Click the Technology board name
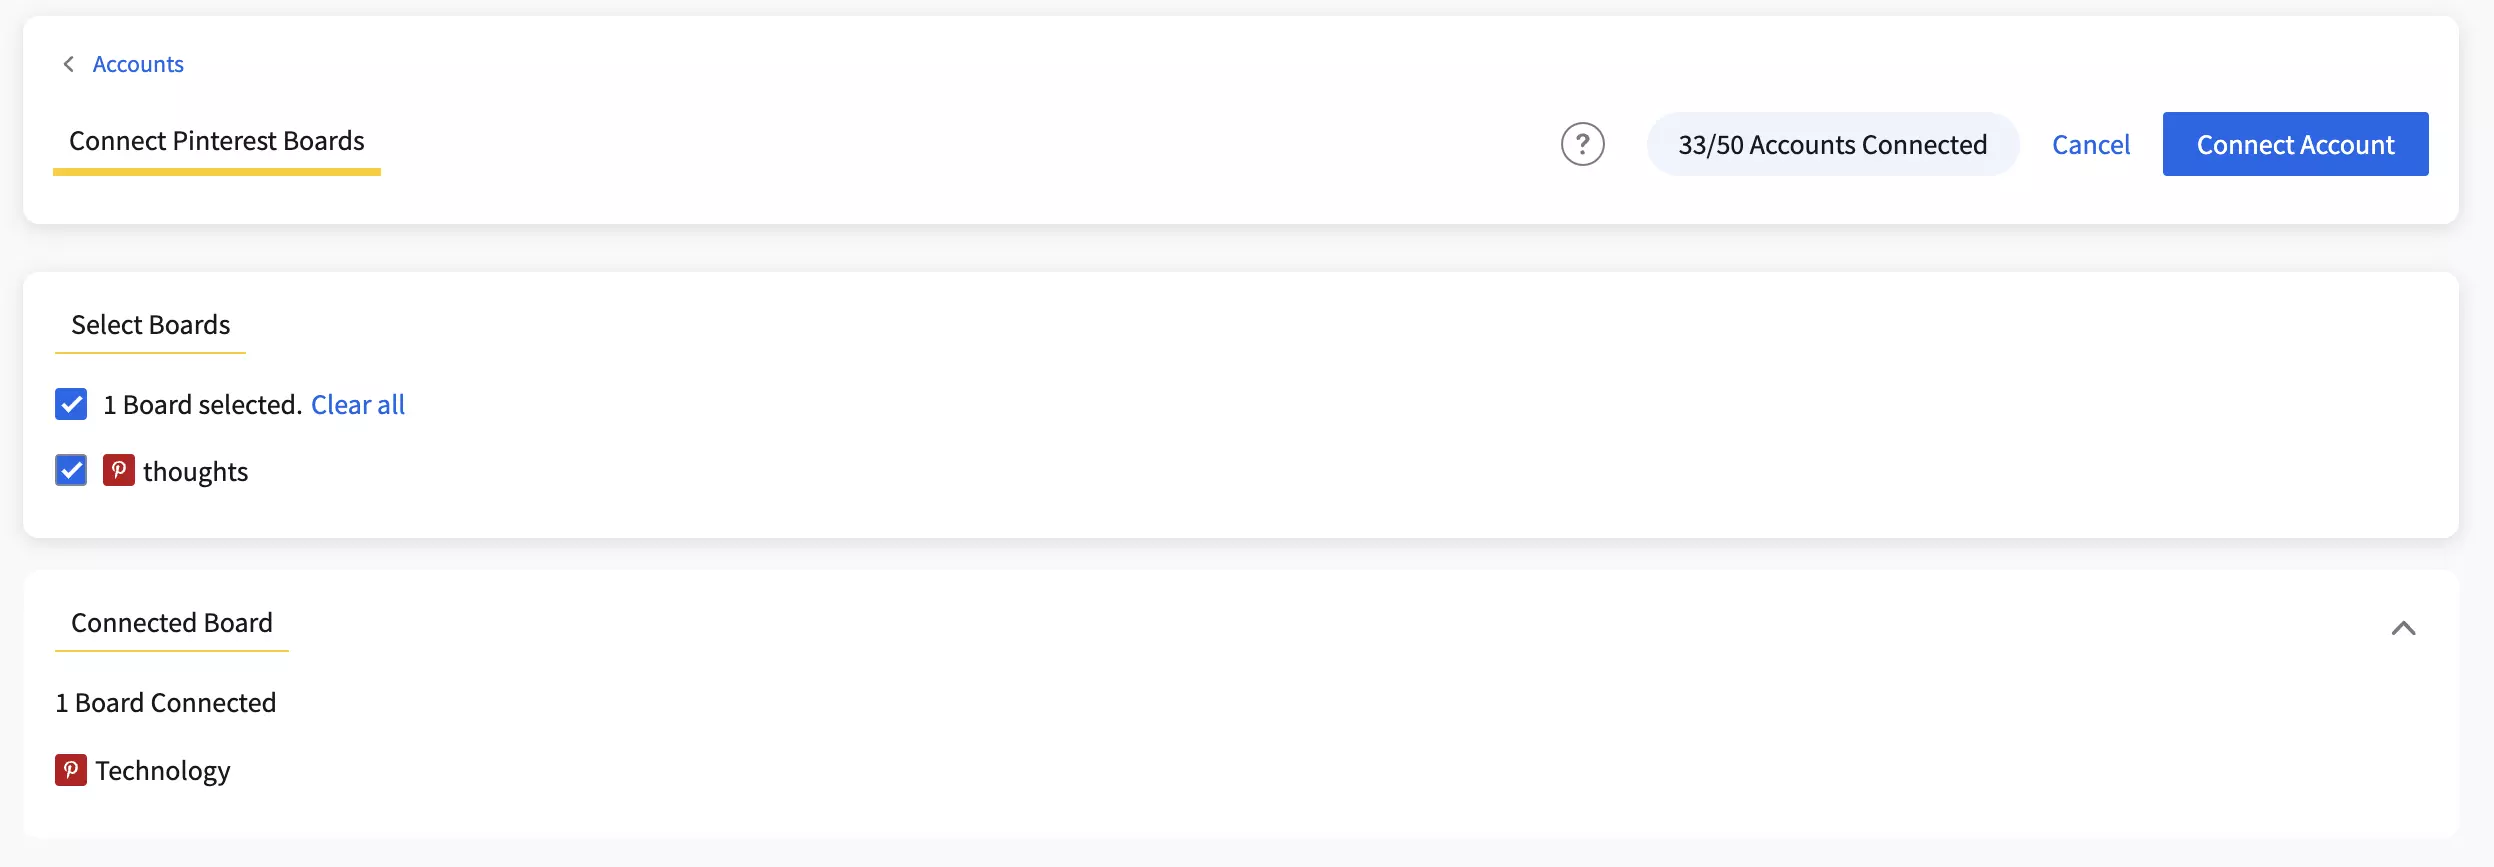This screenshot has height=867, width=2494. 162,770
